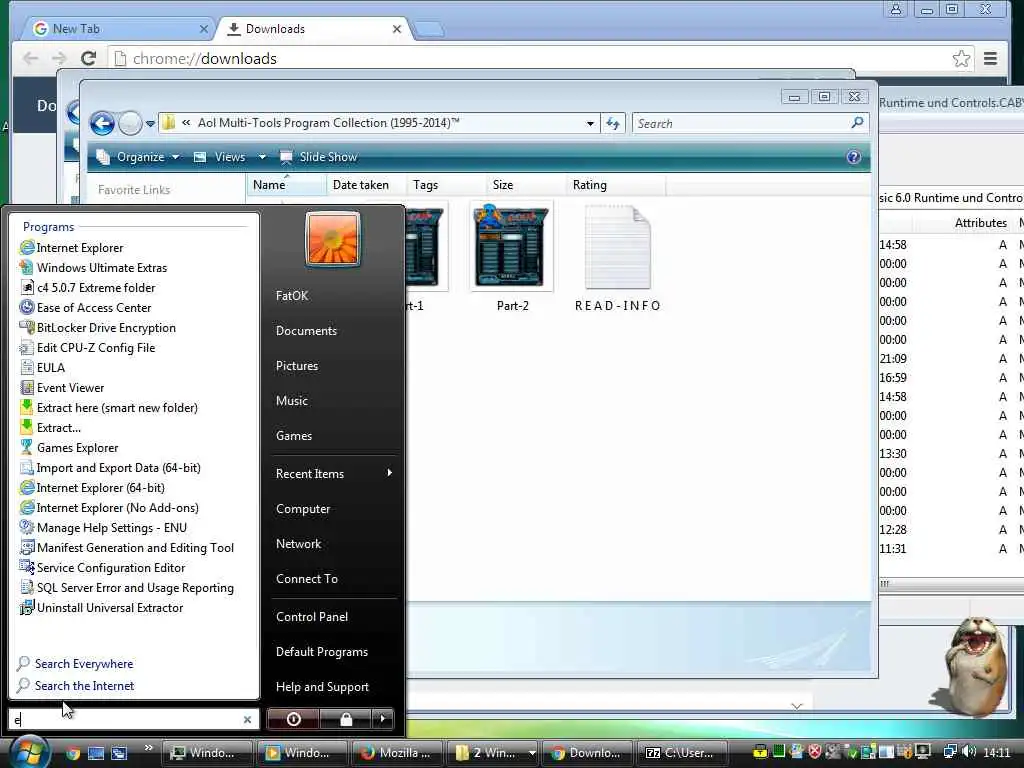1024x768 pixels.
Task: Open Explorer help question mark icon
Action: 853,157
